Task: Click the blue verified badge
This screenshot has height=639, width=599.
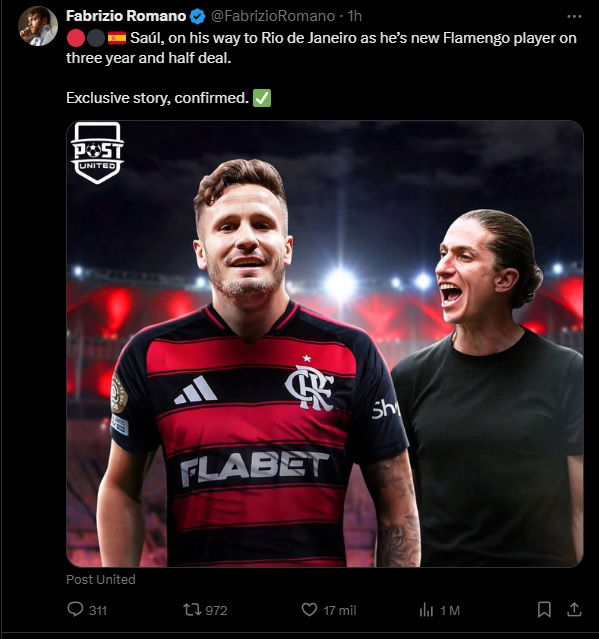Action: coord(198,16)
